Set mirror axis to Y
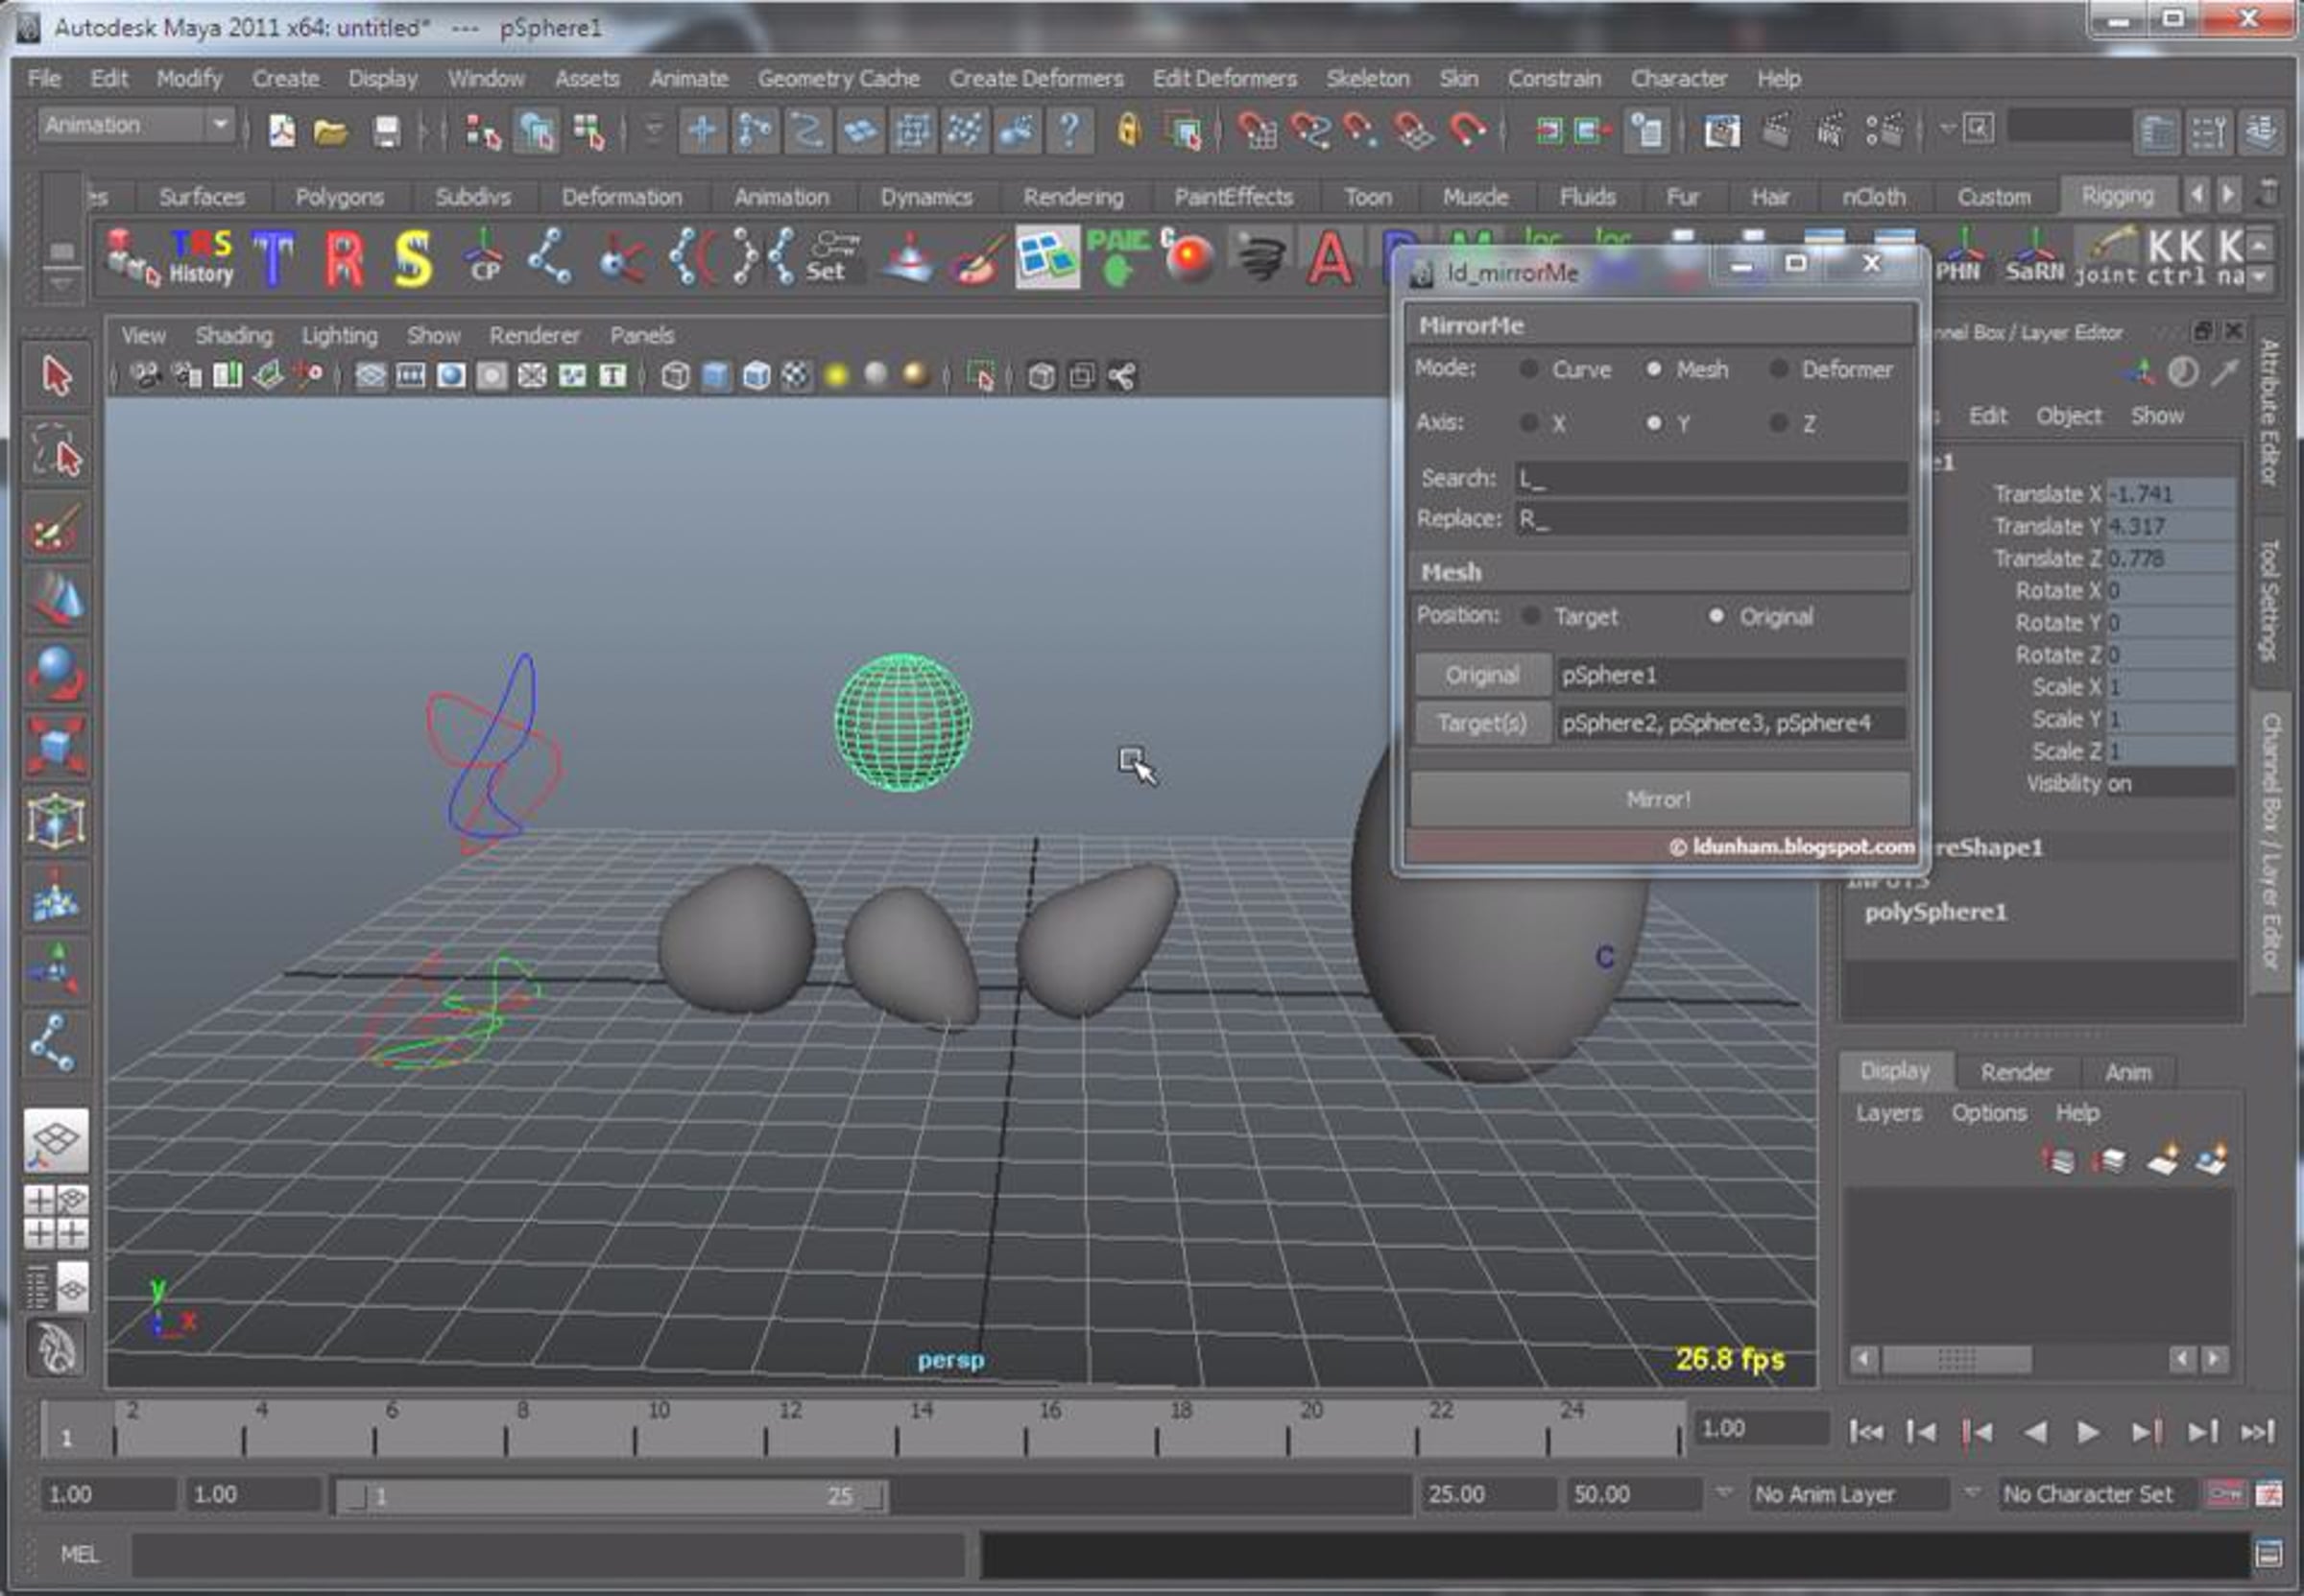This screenshot has width=2304, height=1596. [x=1654, y=423]
